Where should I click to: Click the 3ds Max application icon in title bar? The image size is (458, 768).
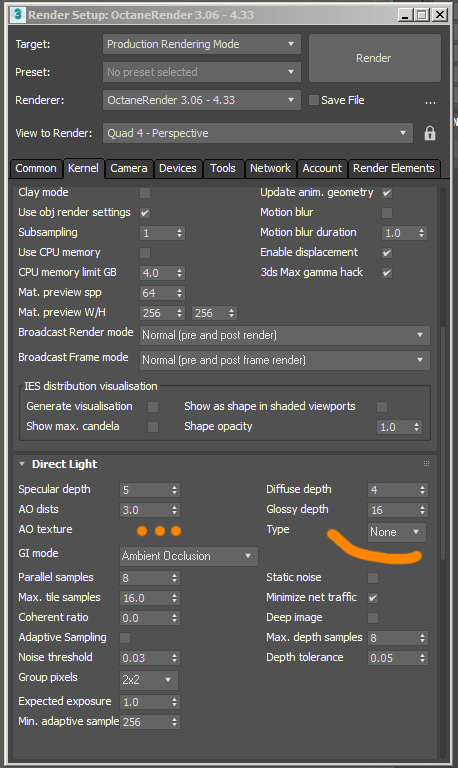18,14
